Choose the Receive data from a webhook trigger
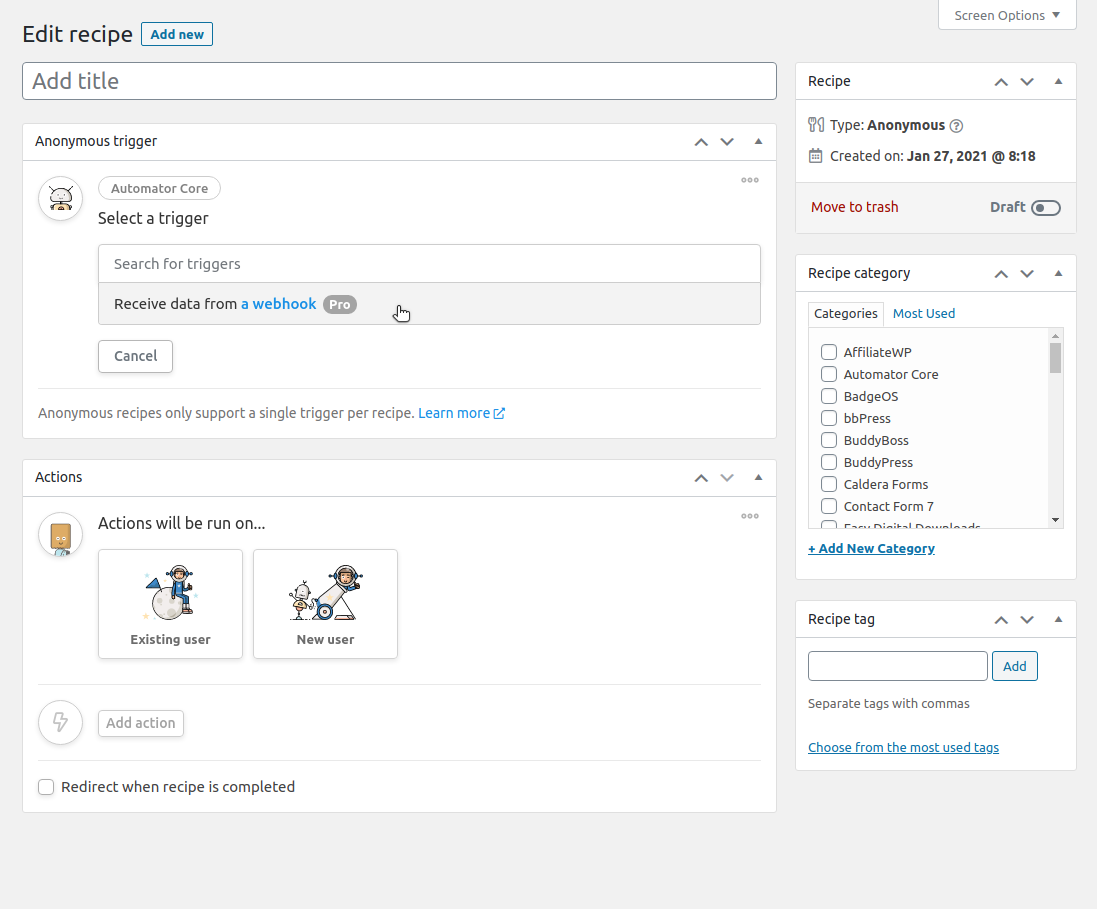Viewport: 1097px width, 909px height. [x=429, y=304]
